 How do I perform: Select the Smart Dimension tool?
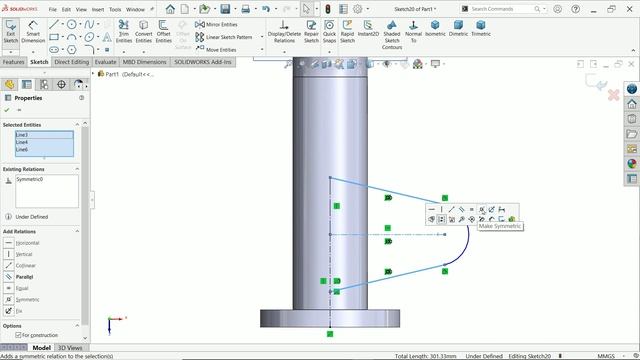pos(33,32)
